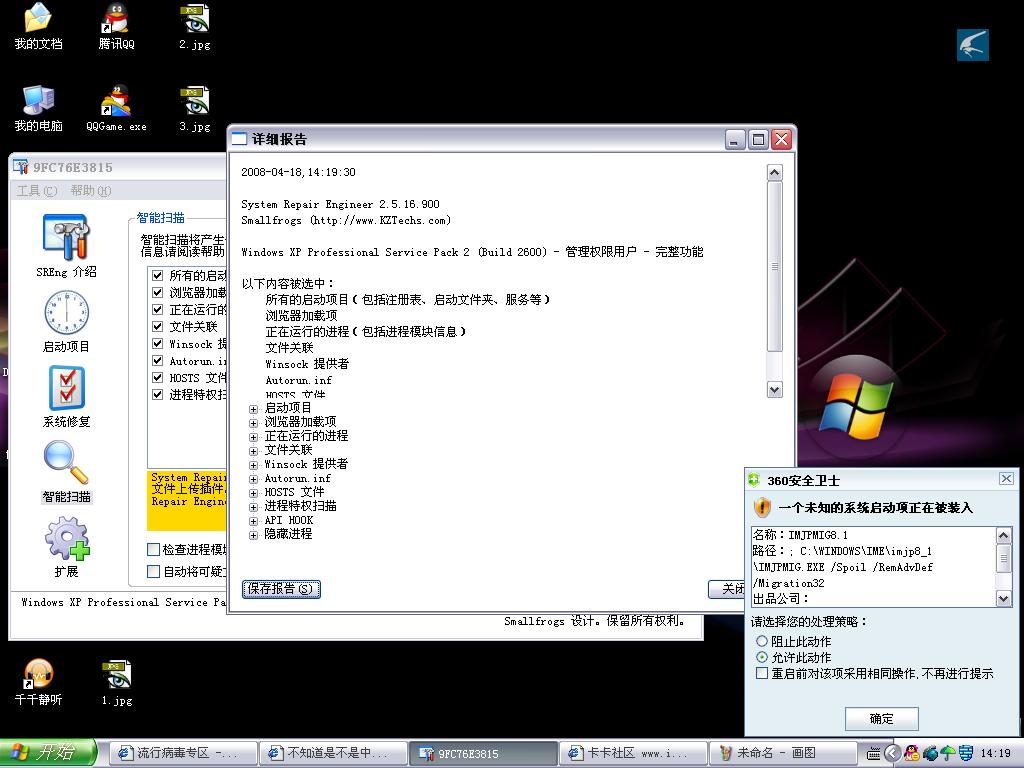Viewport: 1024px width, 768px height.
Task: Expand the API HOOK tree node
Action: pos(253,521)
